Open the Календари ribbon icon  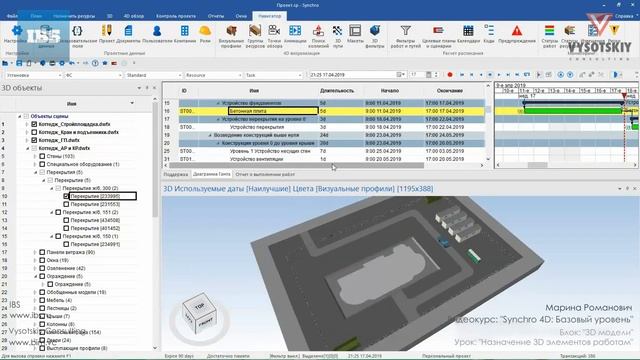pos(468,31)
